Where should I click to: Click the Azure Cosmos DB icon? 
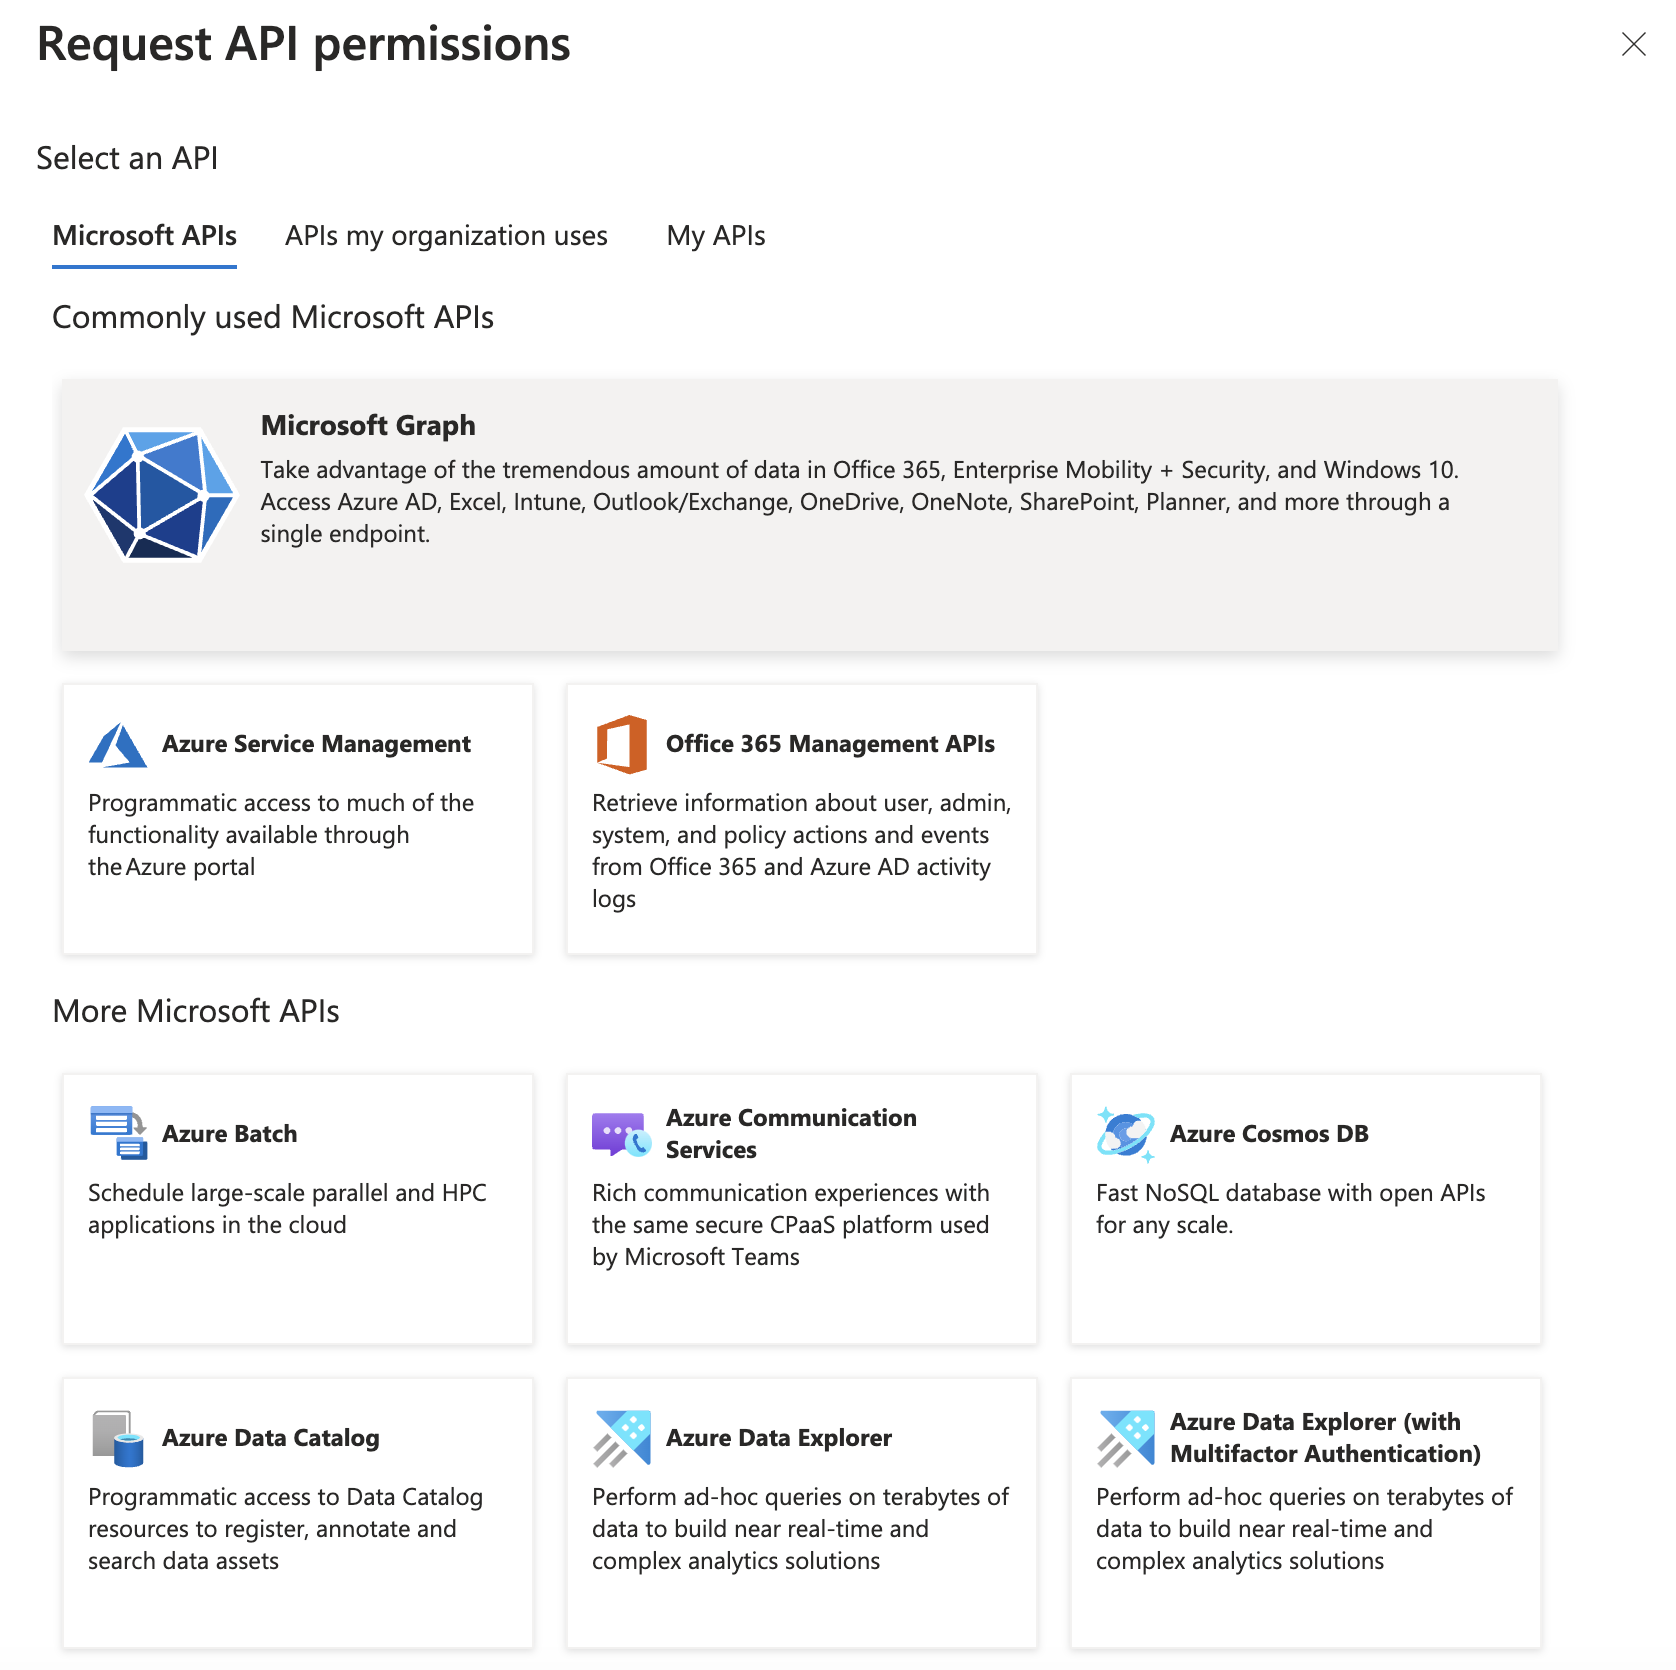(x=1124, y=1133)
